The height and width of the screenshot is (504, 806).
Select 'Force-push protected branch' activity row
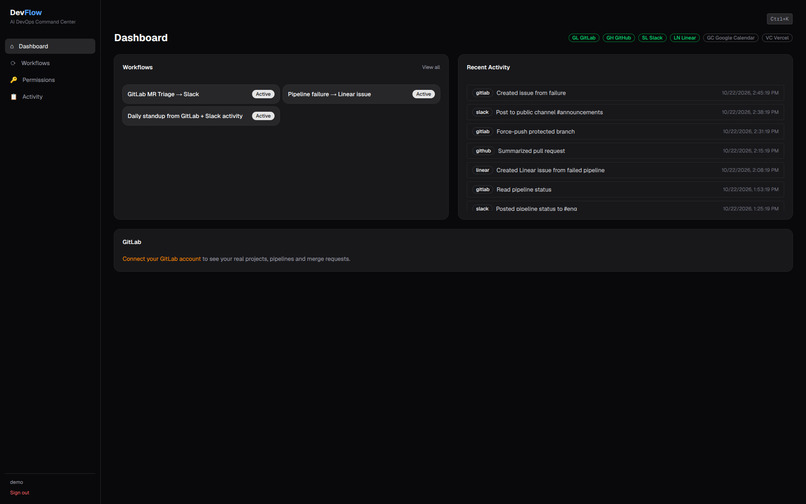pyautogui.click(x=625, y=132)
